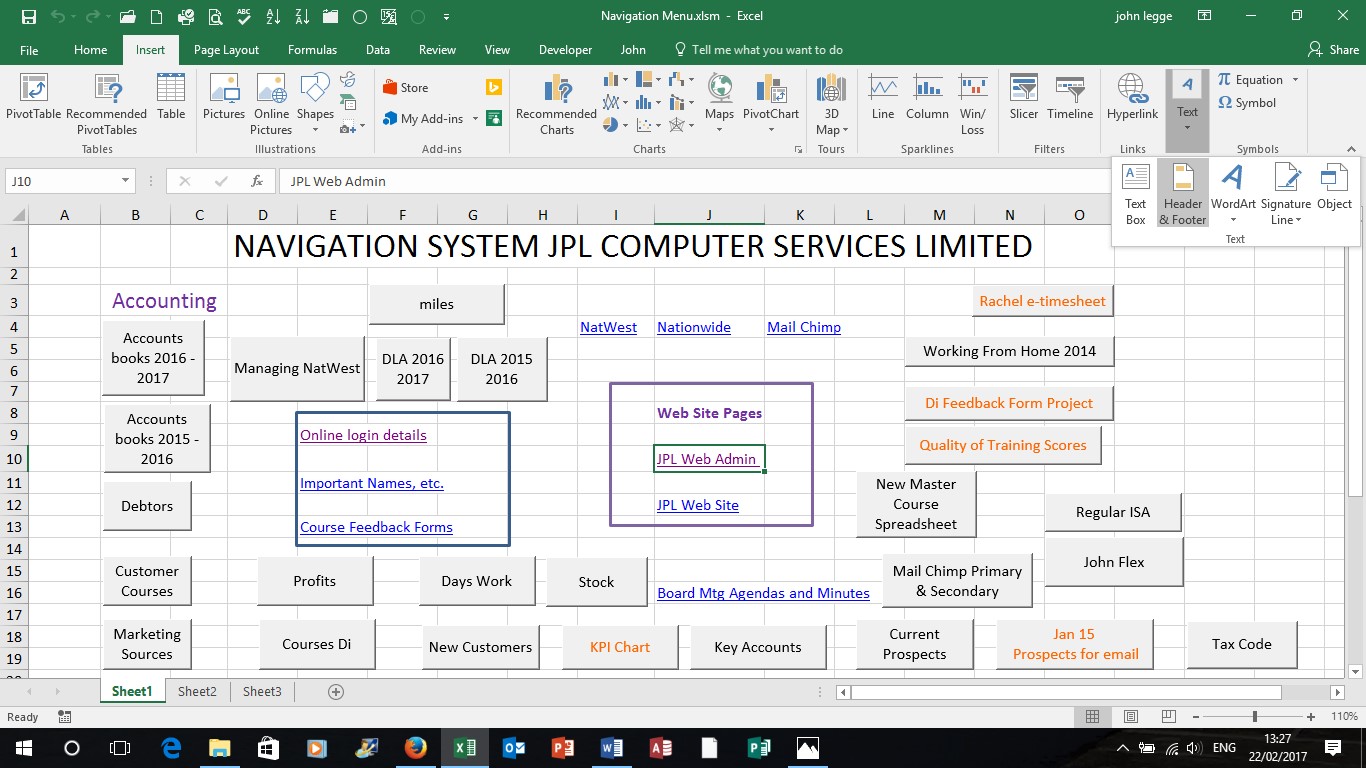Switch to the Sheet3 tab
Image resolution: width=1366 pixels, height=768 pixels.
262,691
